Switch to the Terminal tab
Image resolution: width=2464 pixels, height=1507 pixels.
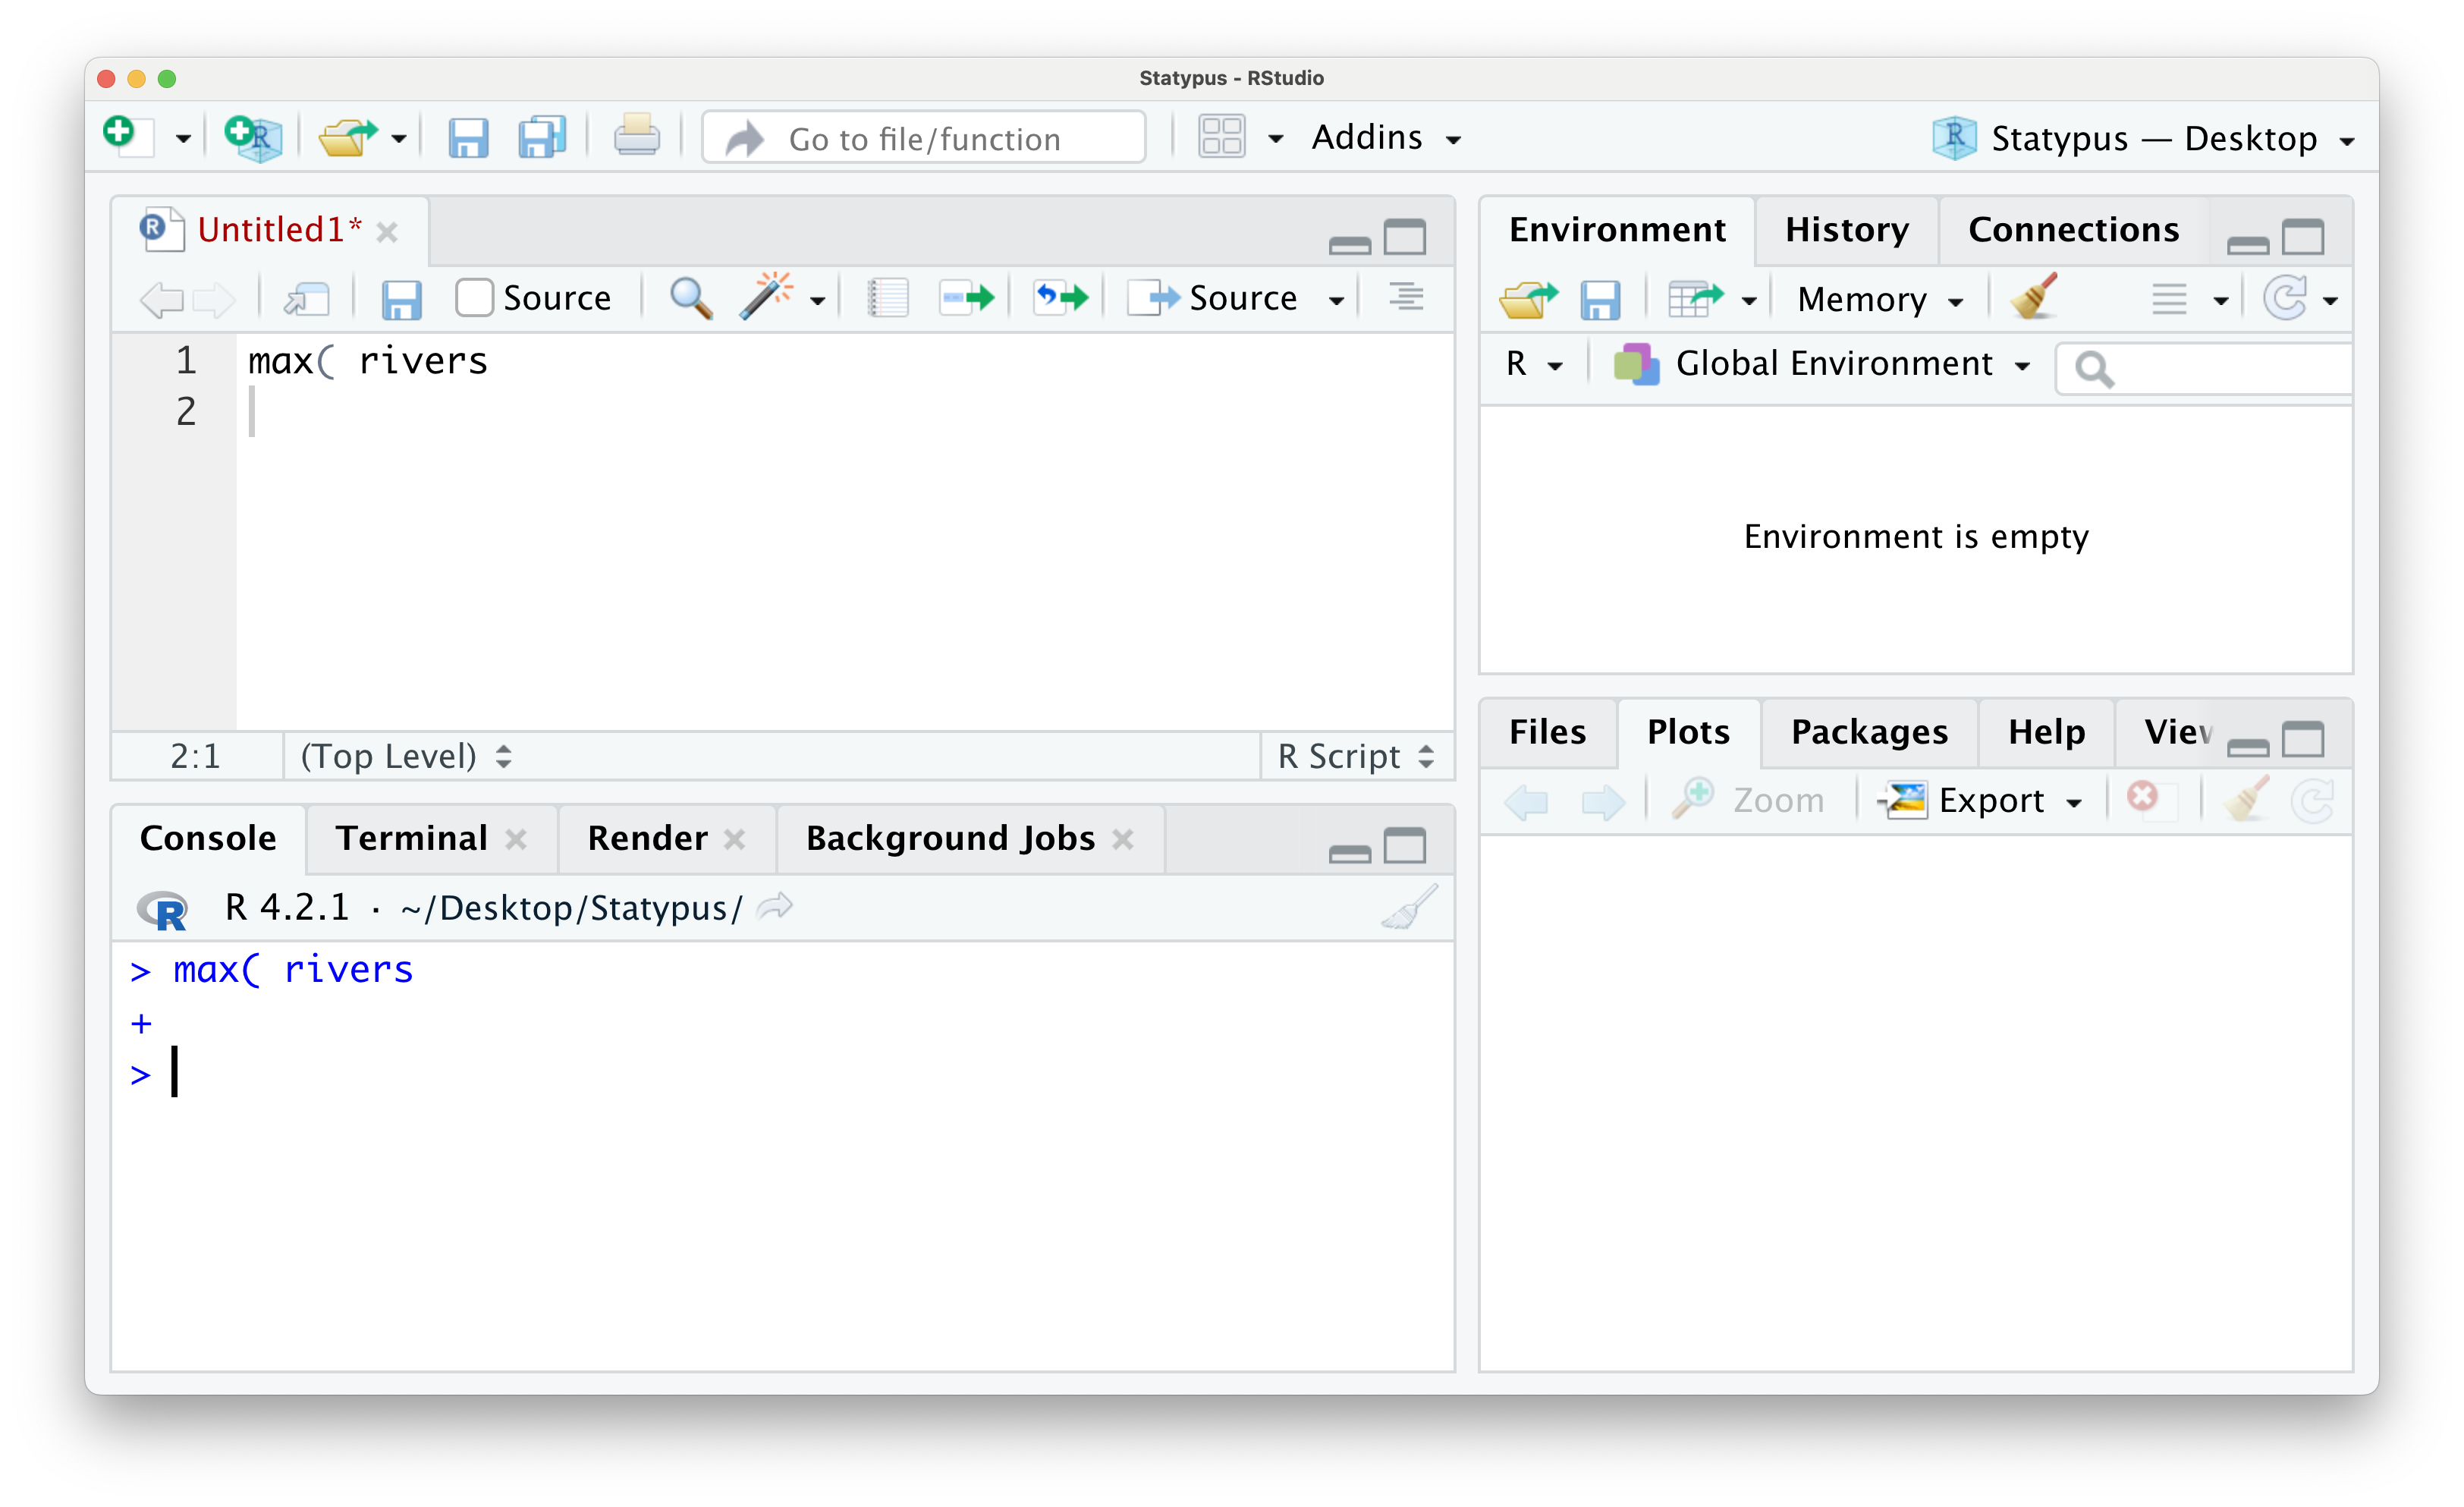(411, 838)
